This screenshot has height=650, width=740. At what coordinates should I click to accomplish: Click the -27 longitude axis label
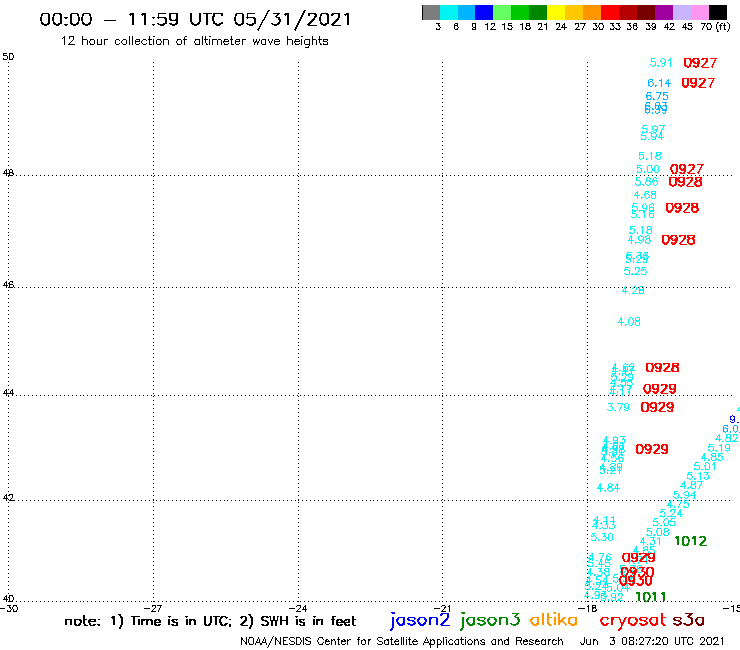(x=153, y=608)
